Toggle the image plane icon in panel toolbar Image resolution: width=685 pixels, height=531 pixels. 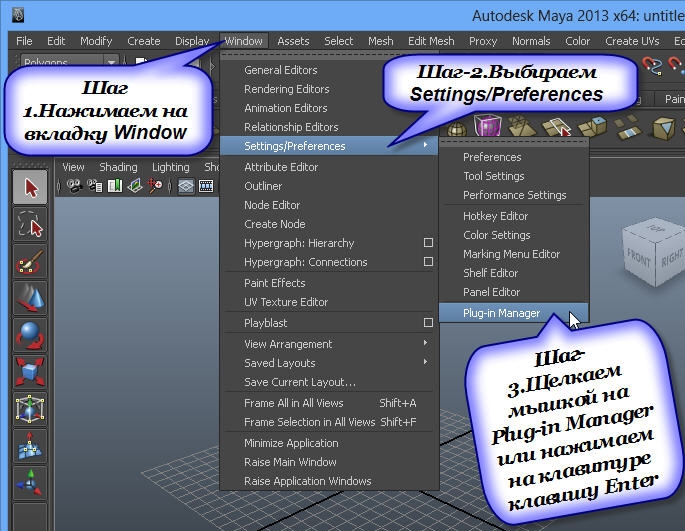(x=135, y=186)
